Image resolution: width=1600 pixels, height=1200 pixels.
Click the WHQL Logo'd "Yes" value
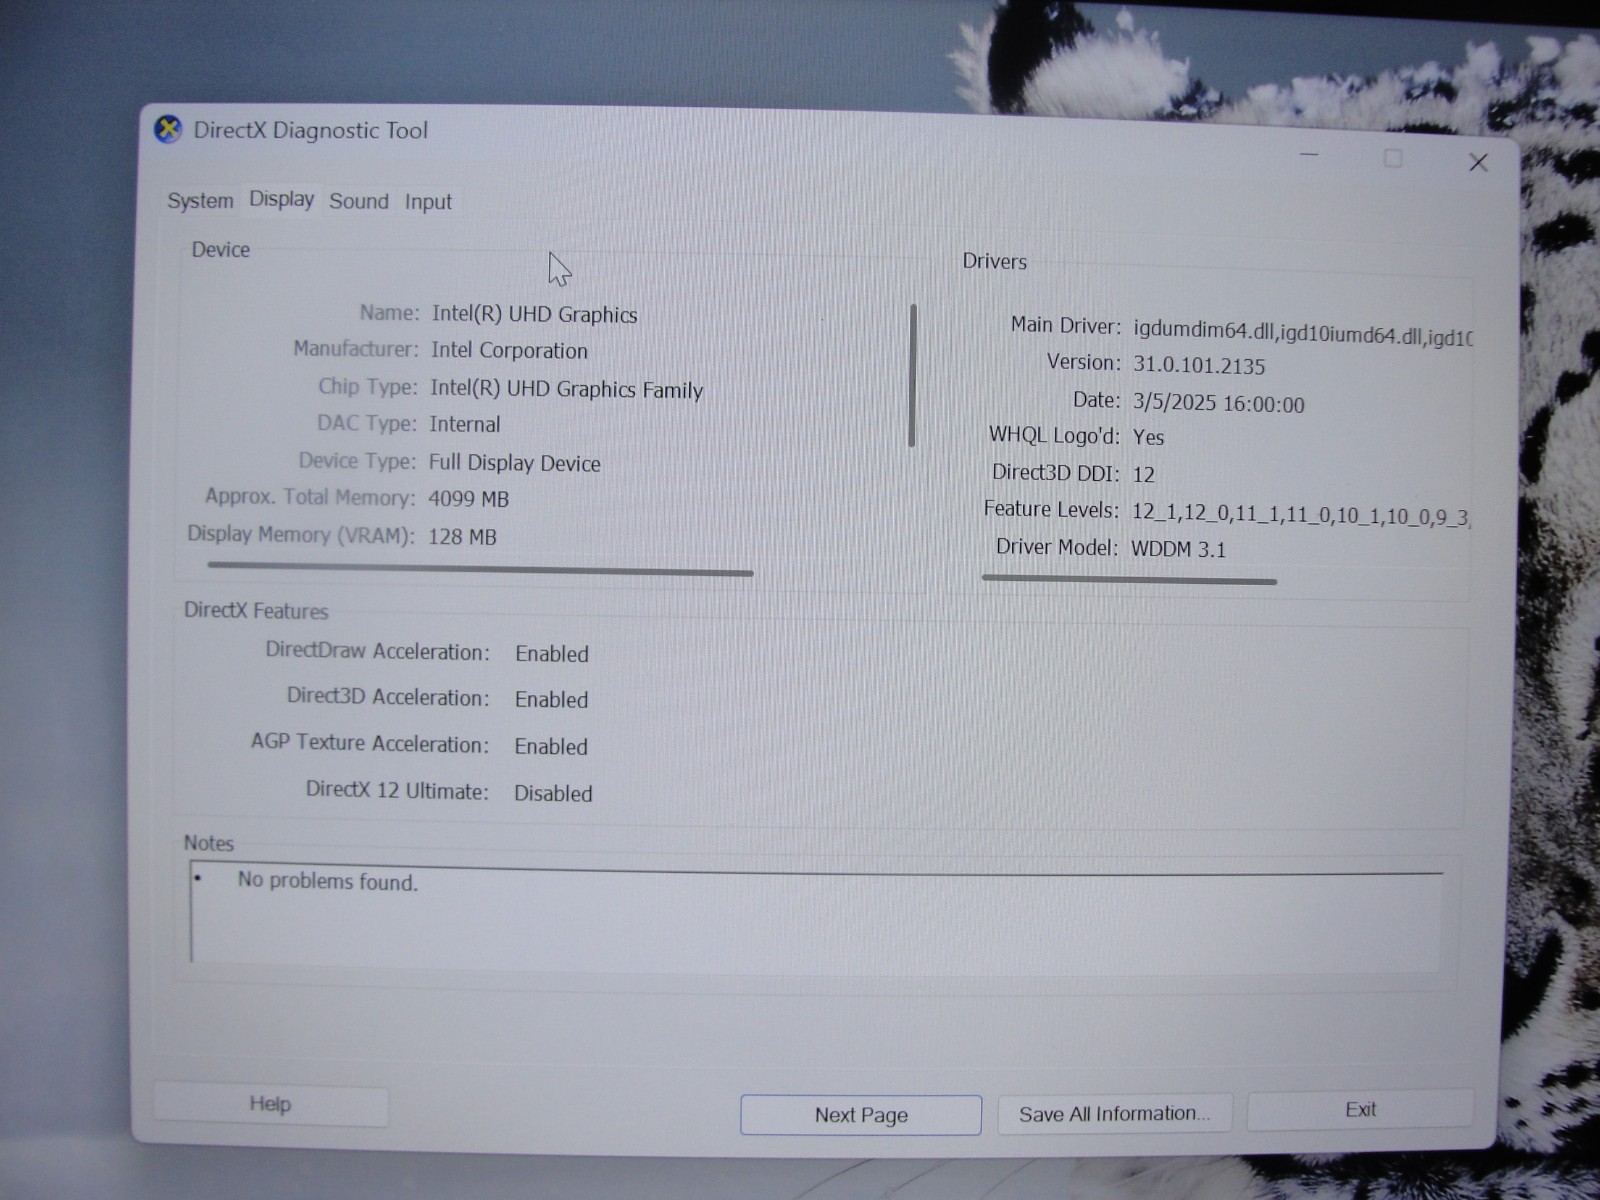coord(1148,437)
